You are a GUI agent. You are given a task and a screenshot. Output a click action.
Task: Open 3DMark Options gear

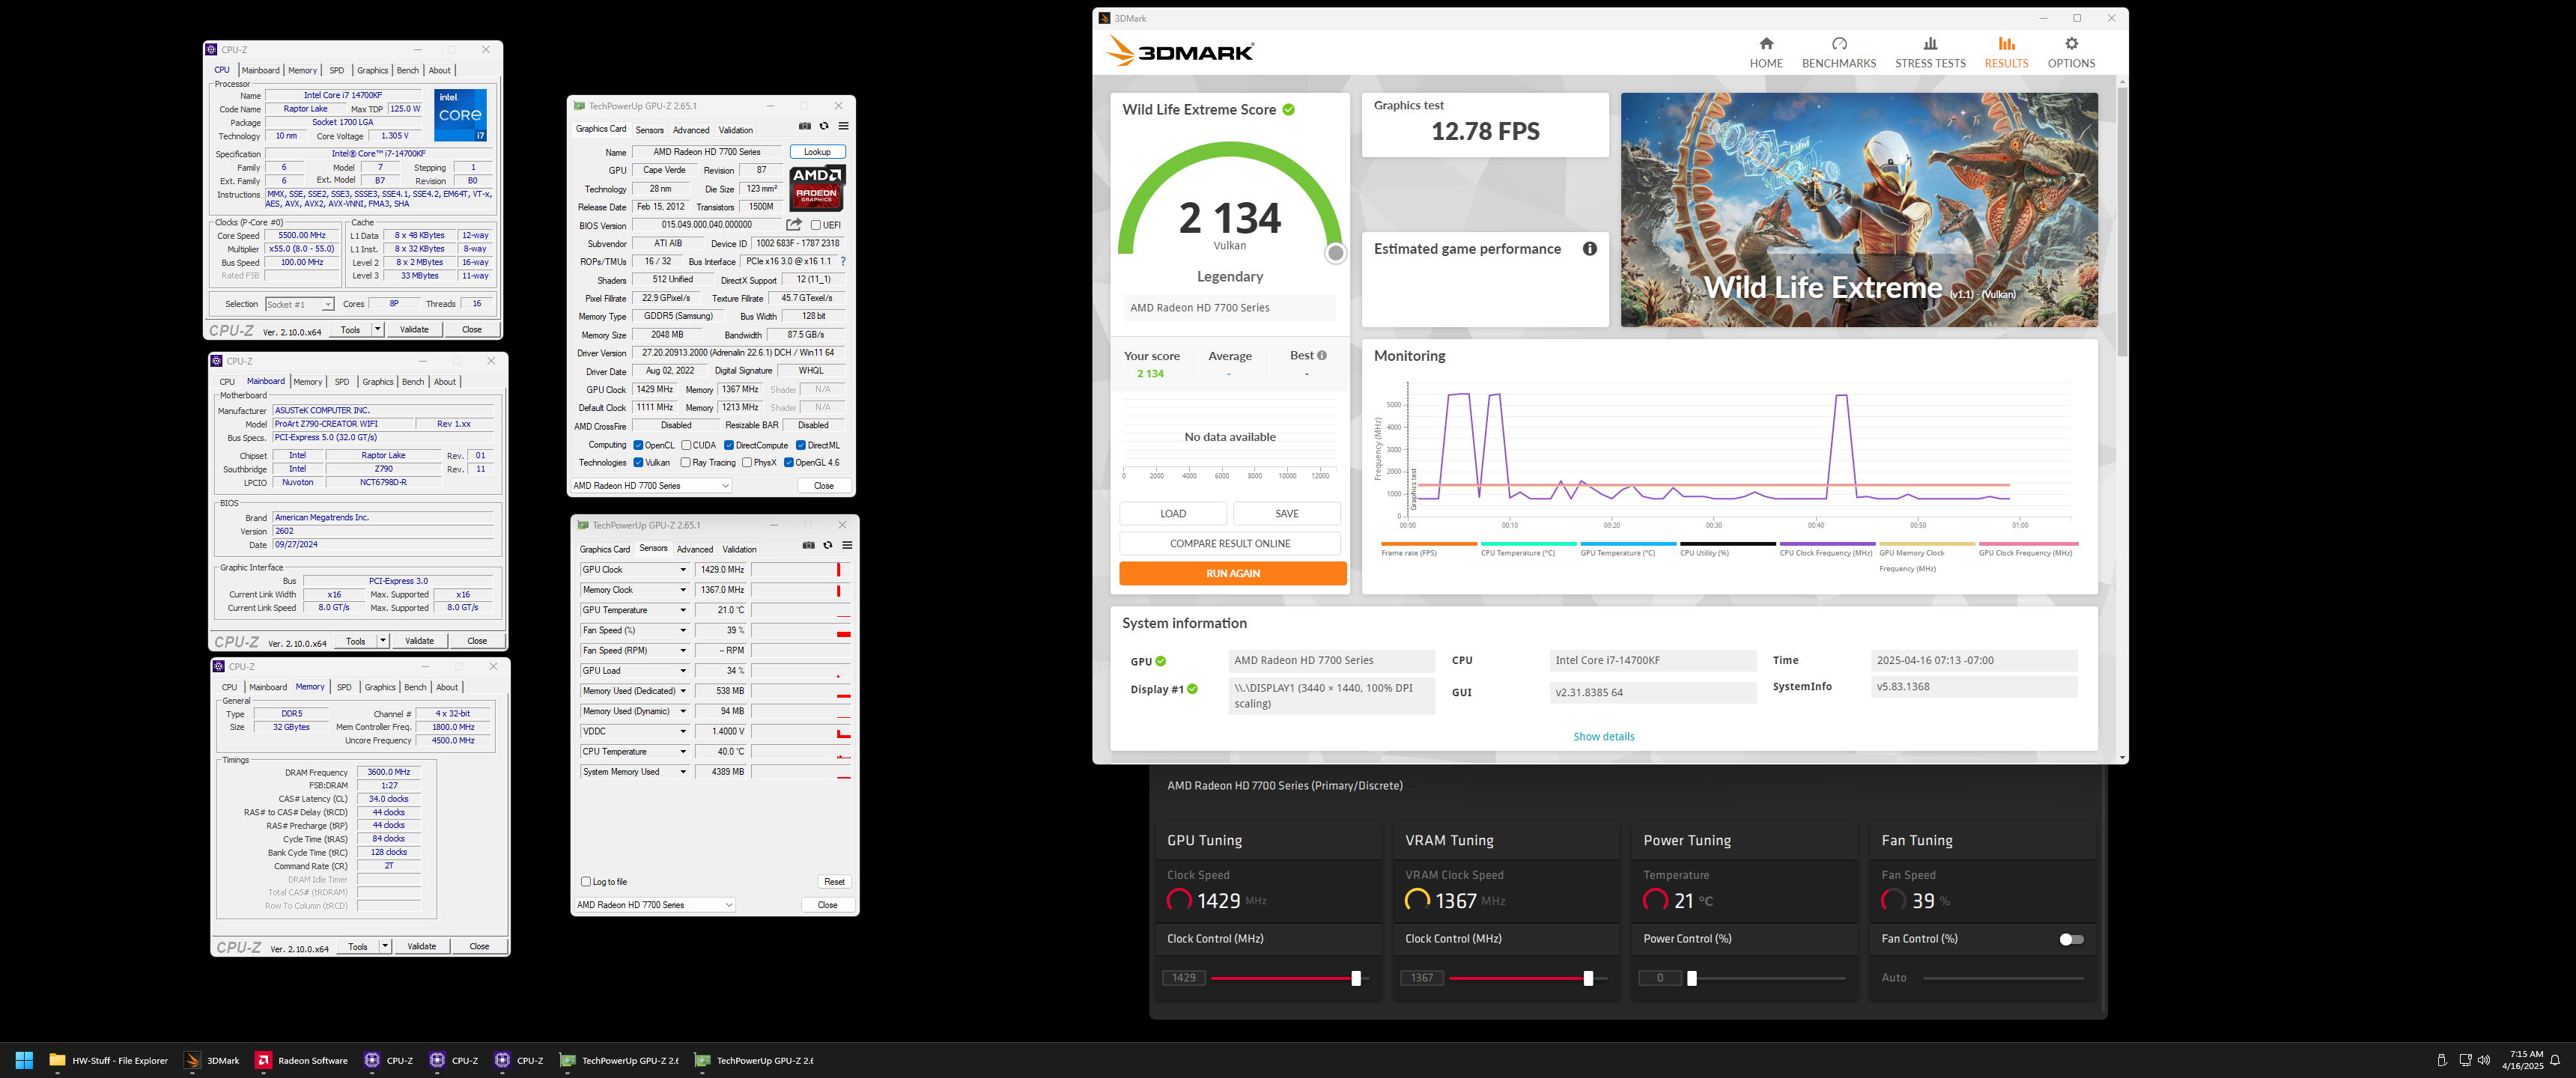pos(2071,52)
